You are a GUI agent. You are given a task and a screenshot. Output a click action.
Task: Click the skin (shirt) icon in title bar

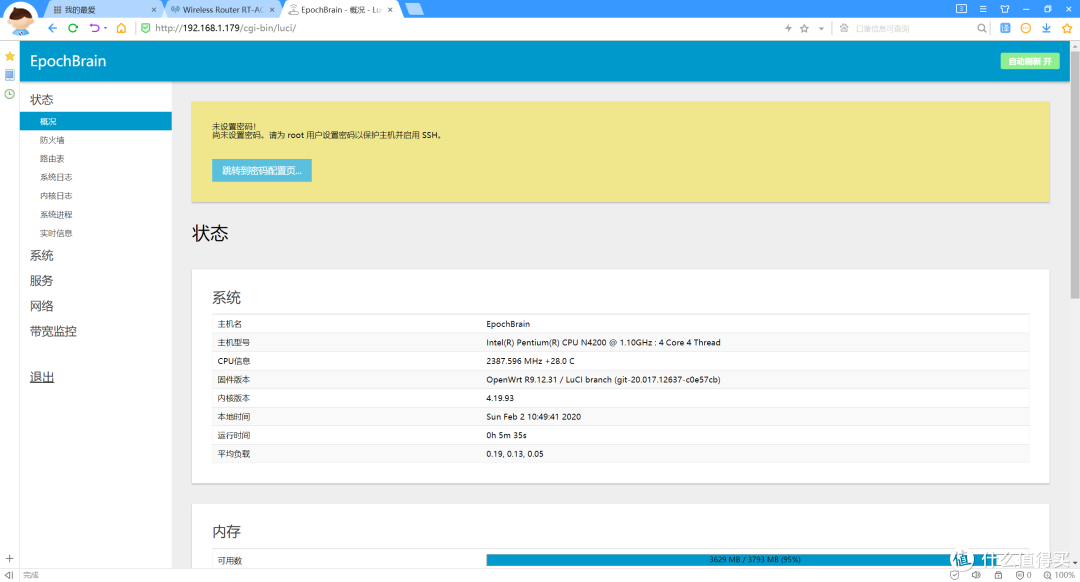coord(1005,9)
